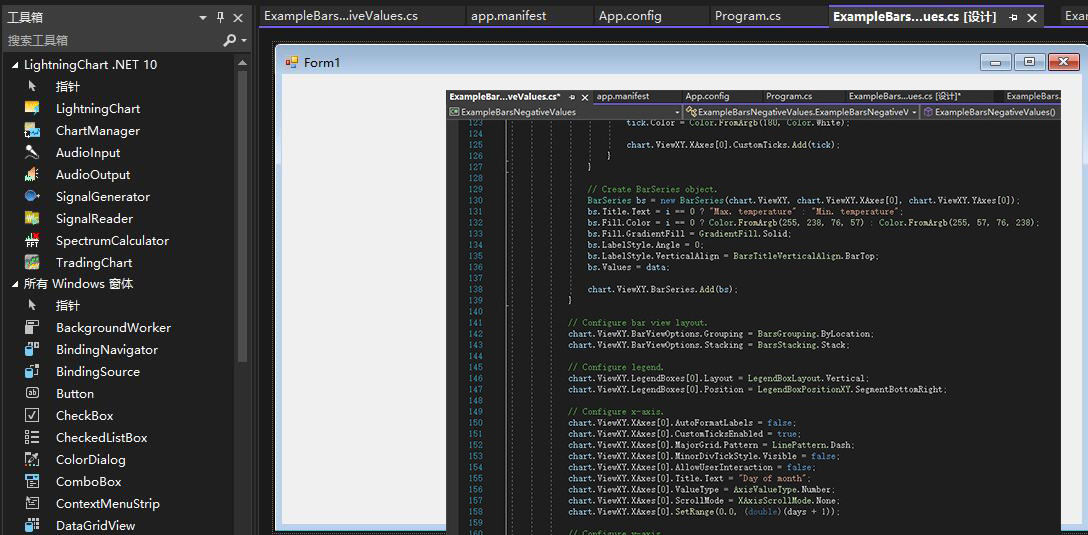Click the Form1 title text
The width and height of the screenshot is (1088, 535).
[322, 63]
